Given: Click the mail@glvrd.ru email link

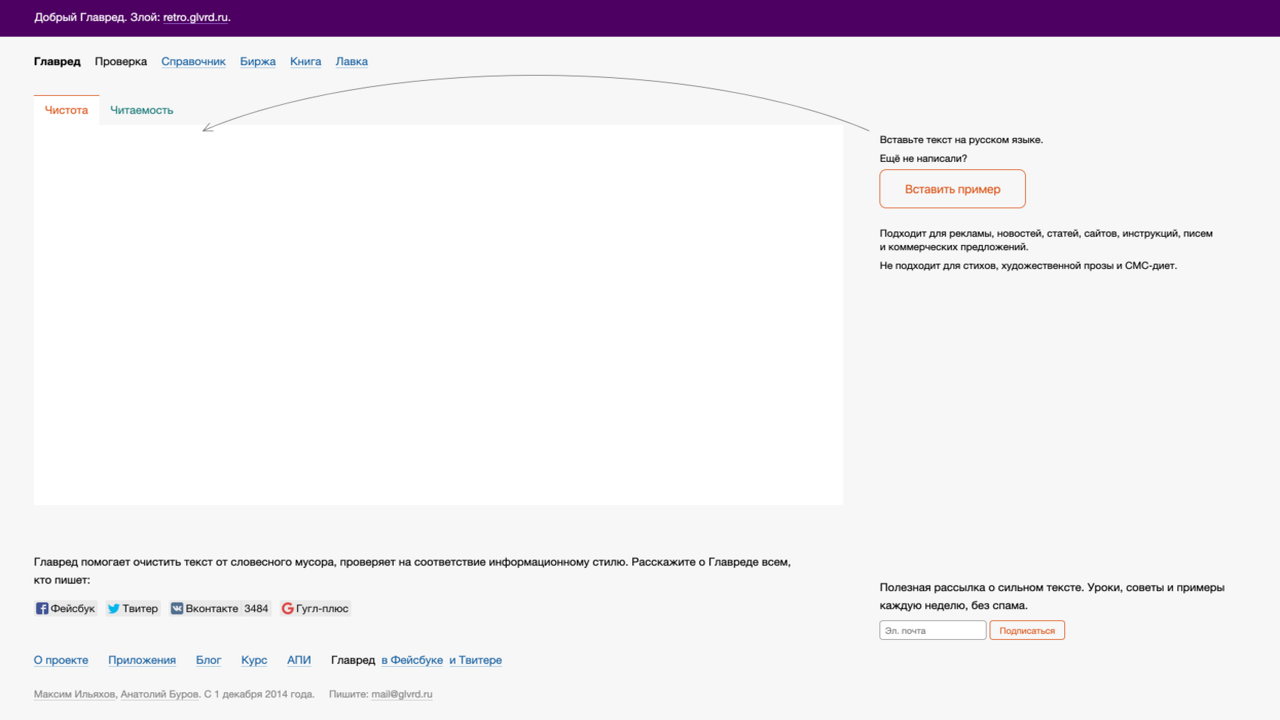Looking at the screenshot, I should (402, 694).
